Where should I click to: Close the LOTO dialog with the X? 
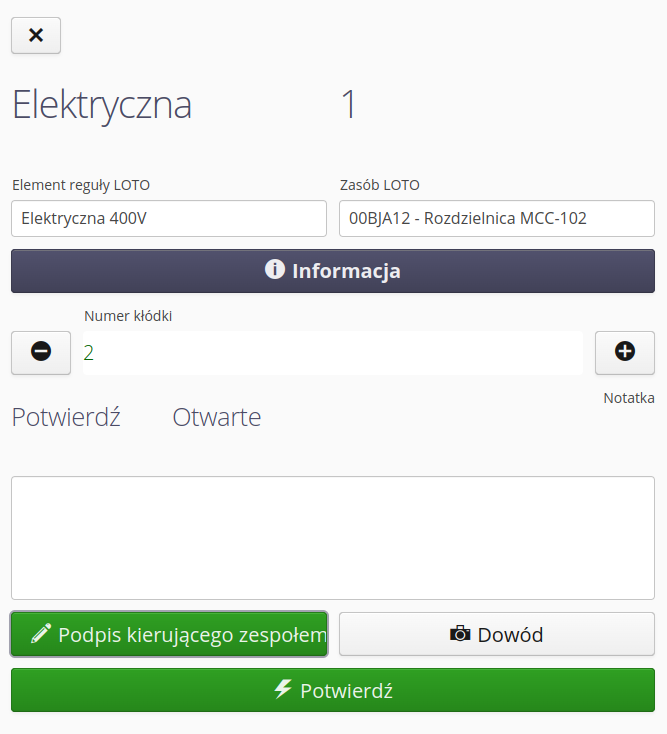click(x=36, y=35)
